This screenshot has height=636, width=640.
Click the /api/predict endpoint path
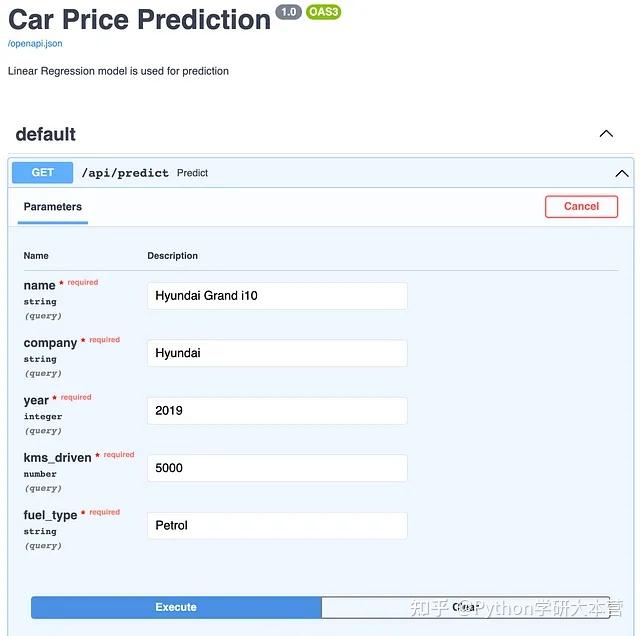pyautogui.click(x=125, y=173)
